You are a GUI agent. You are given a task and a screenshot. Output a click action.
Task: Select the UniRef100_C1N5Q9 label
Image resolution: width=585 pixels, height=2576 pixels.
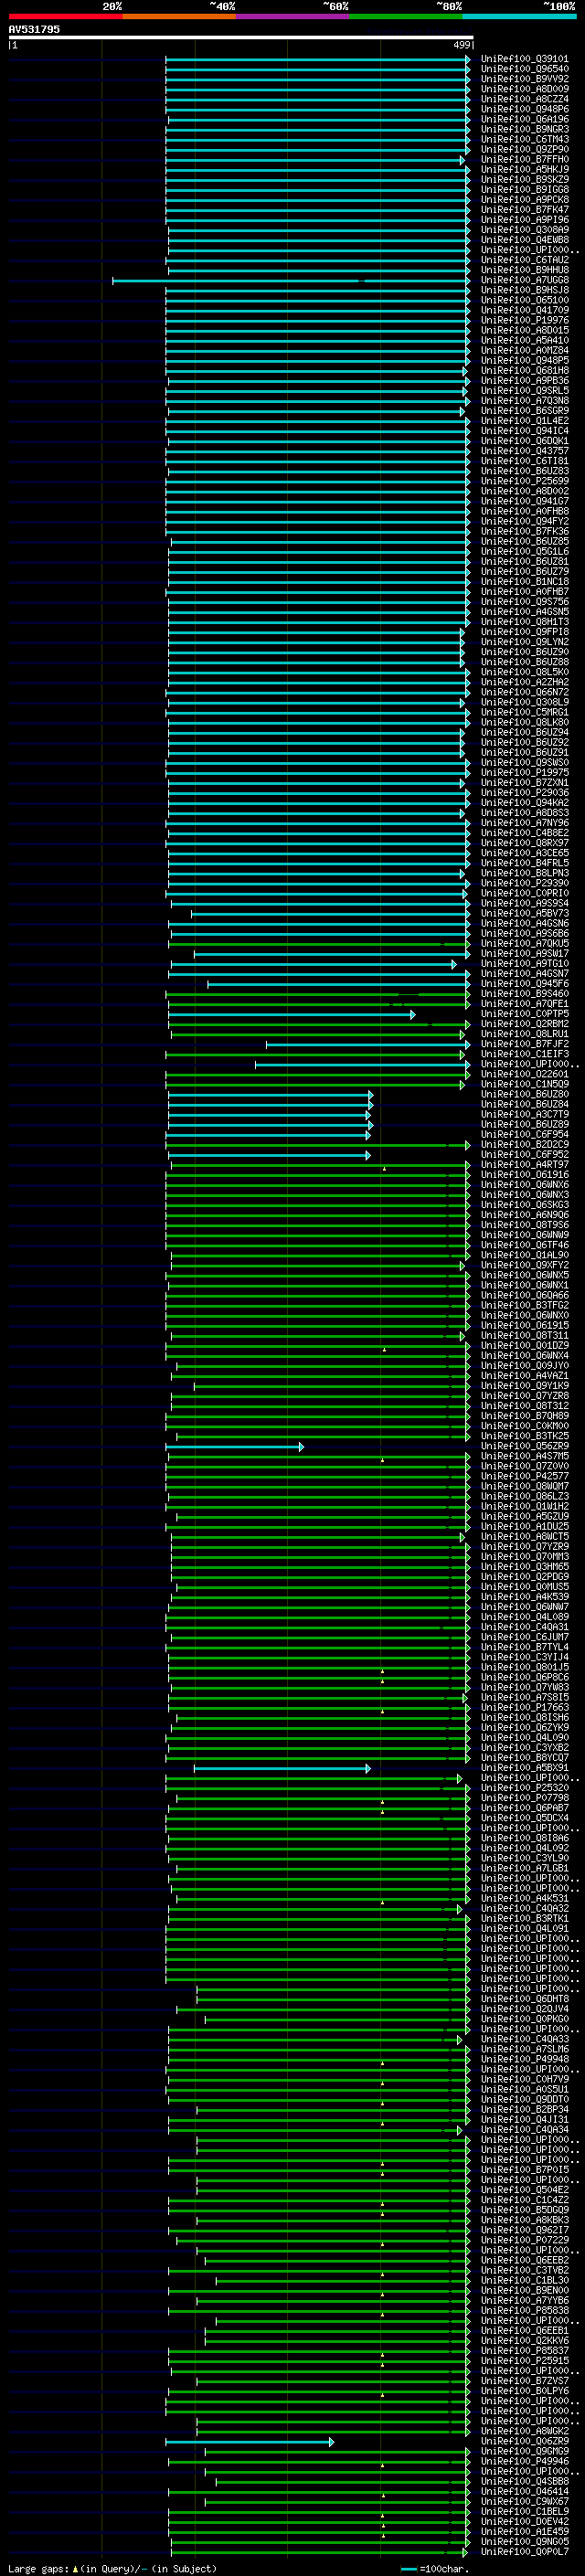tap(524, 1084)
